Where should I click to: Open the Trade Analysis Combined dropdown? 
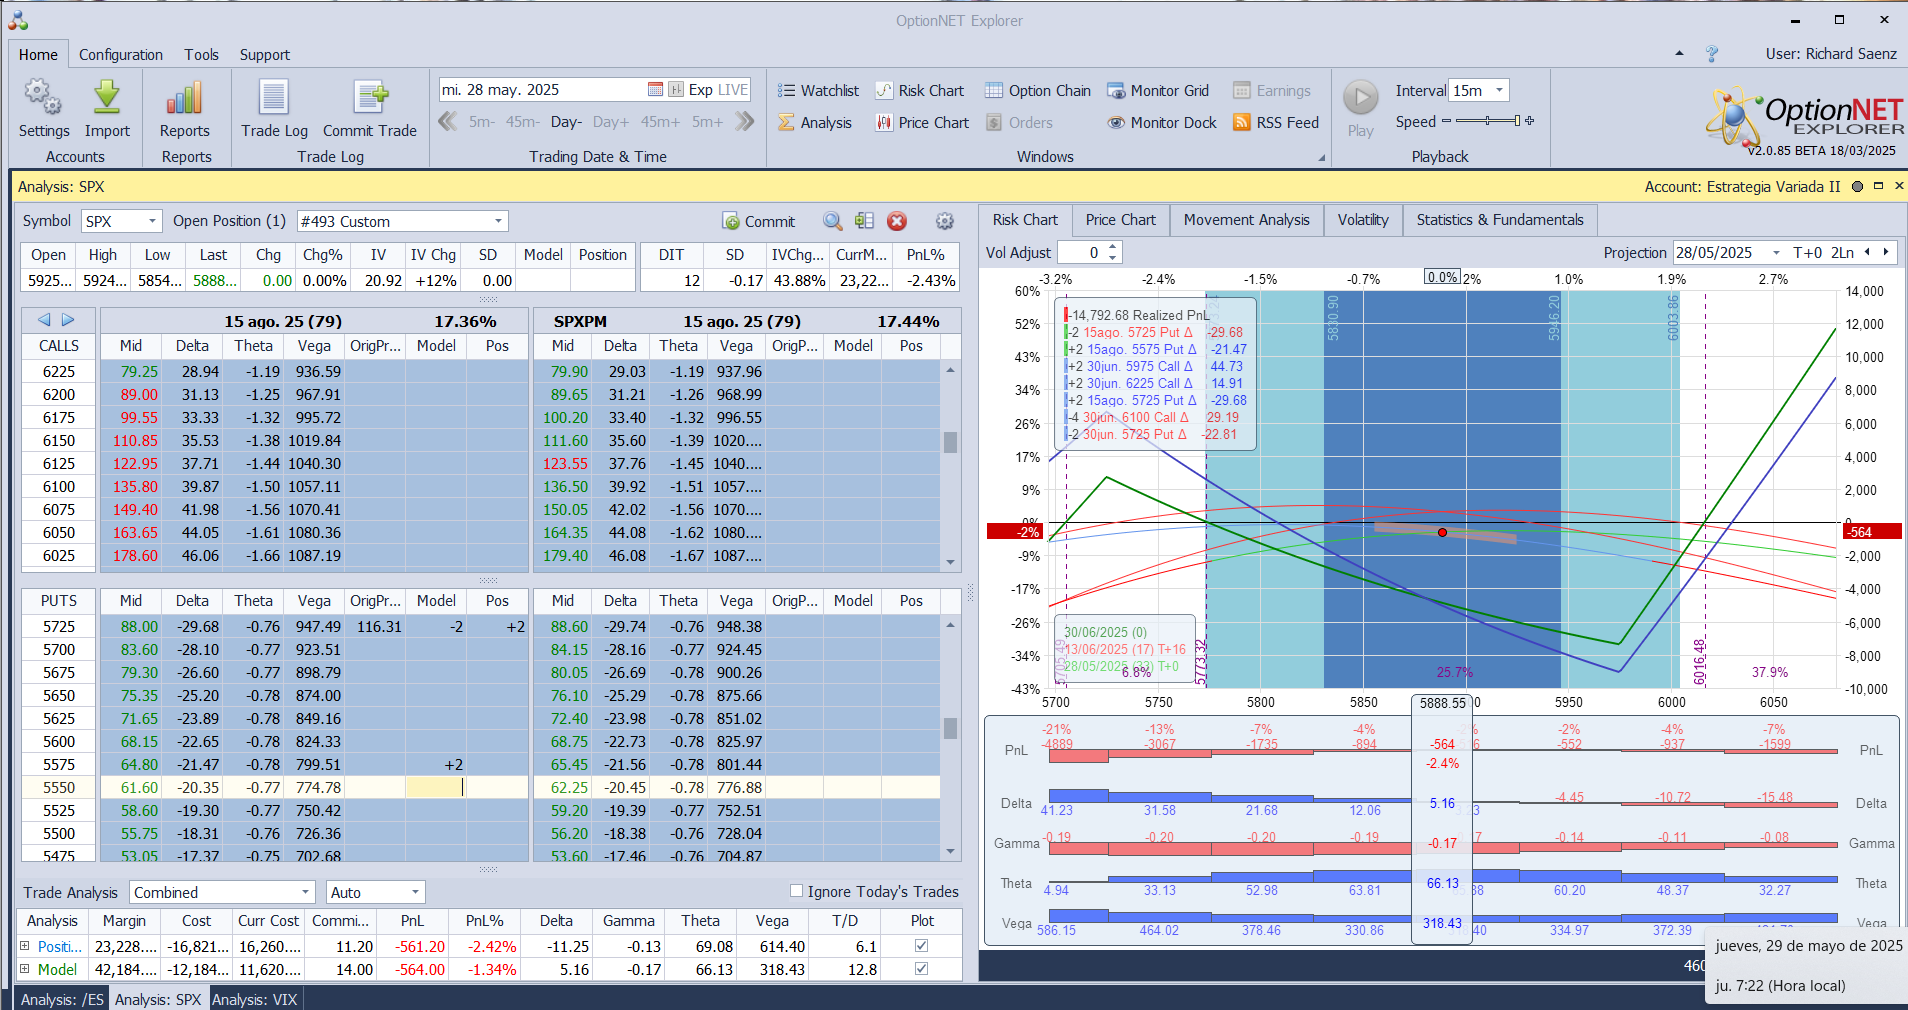pyautogui.click(x=306, y=892)
